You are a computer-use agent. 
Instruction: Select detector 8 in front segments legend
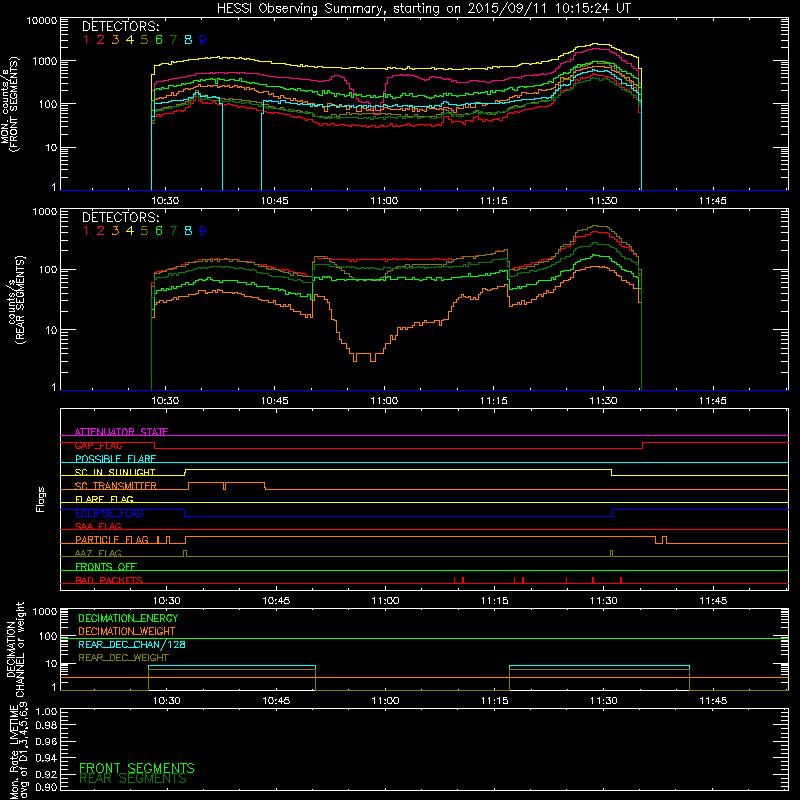pos(188,40)
